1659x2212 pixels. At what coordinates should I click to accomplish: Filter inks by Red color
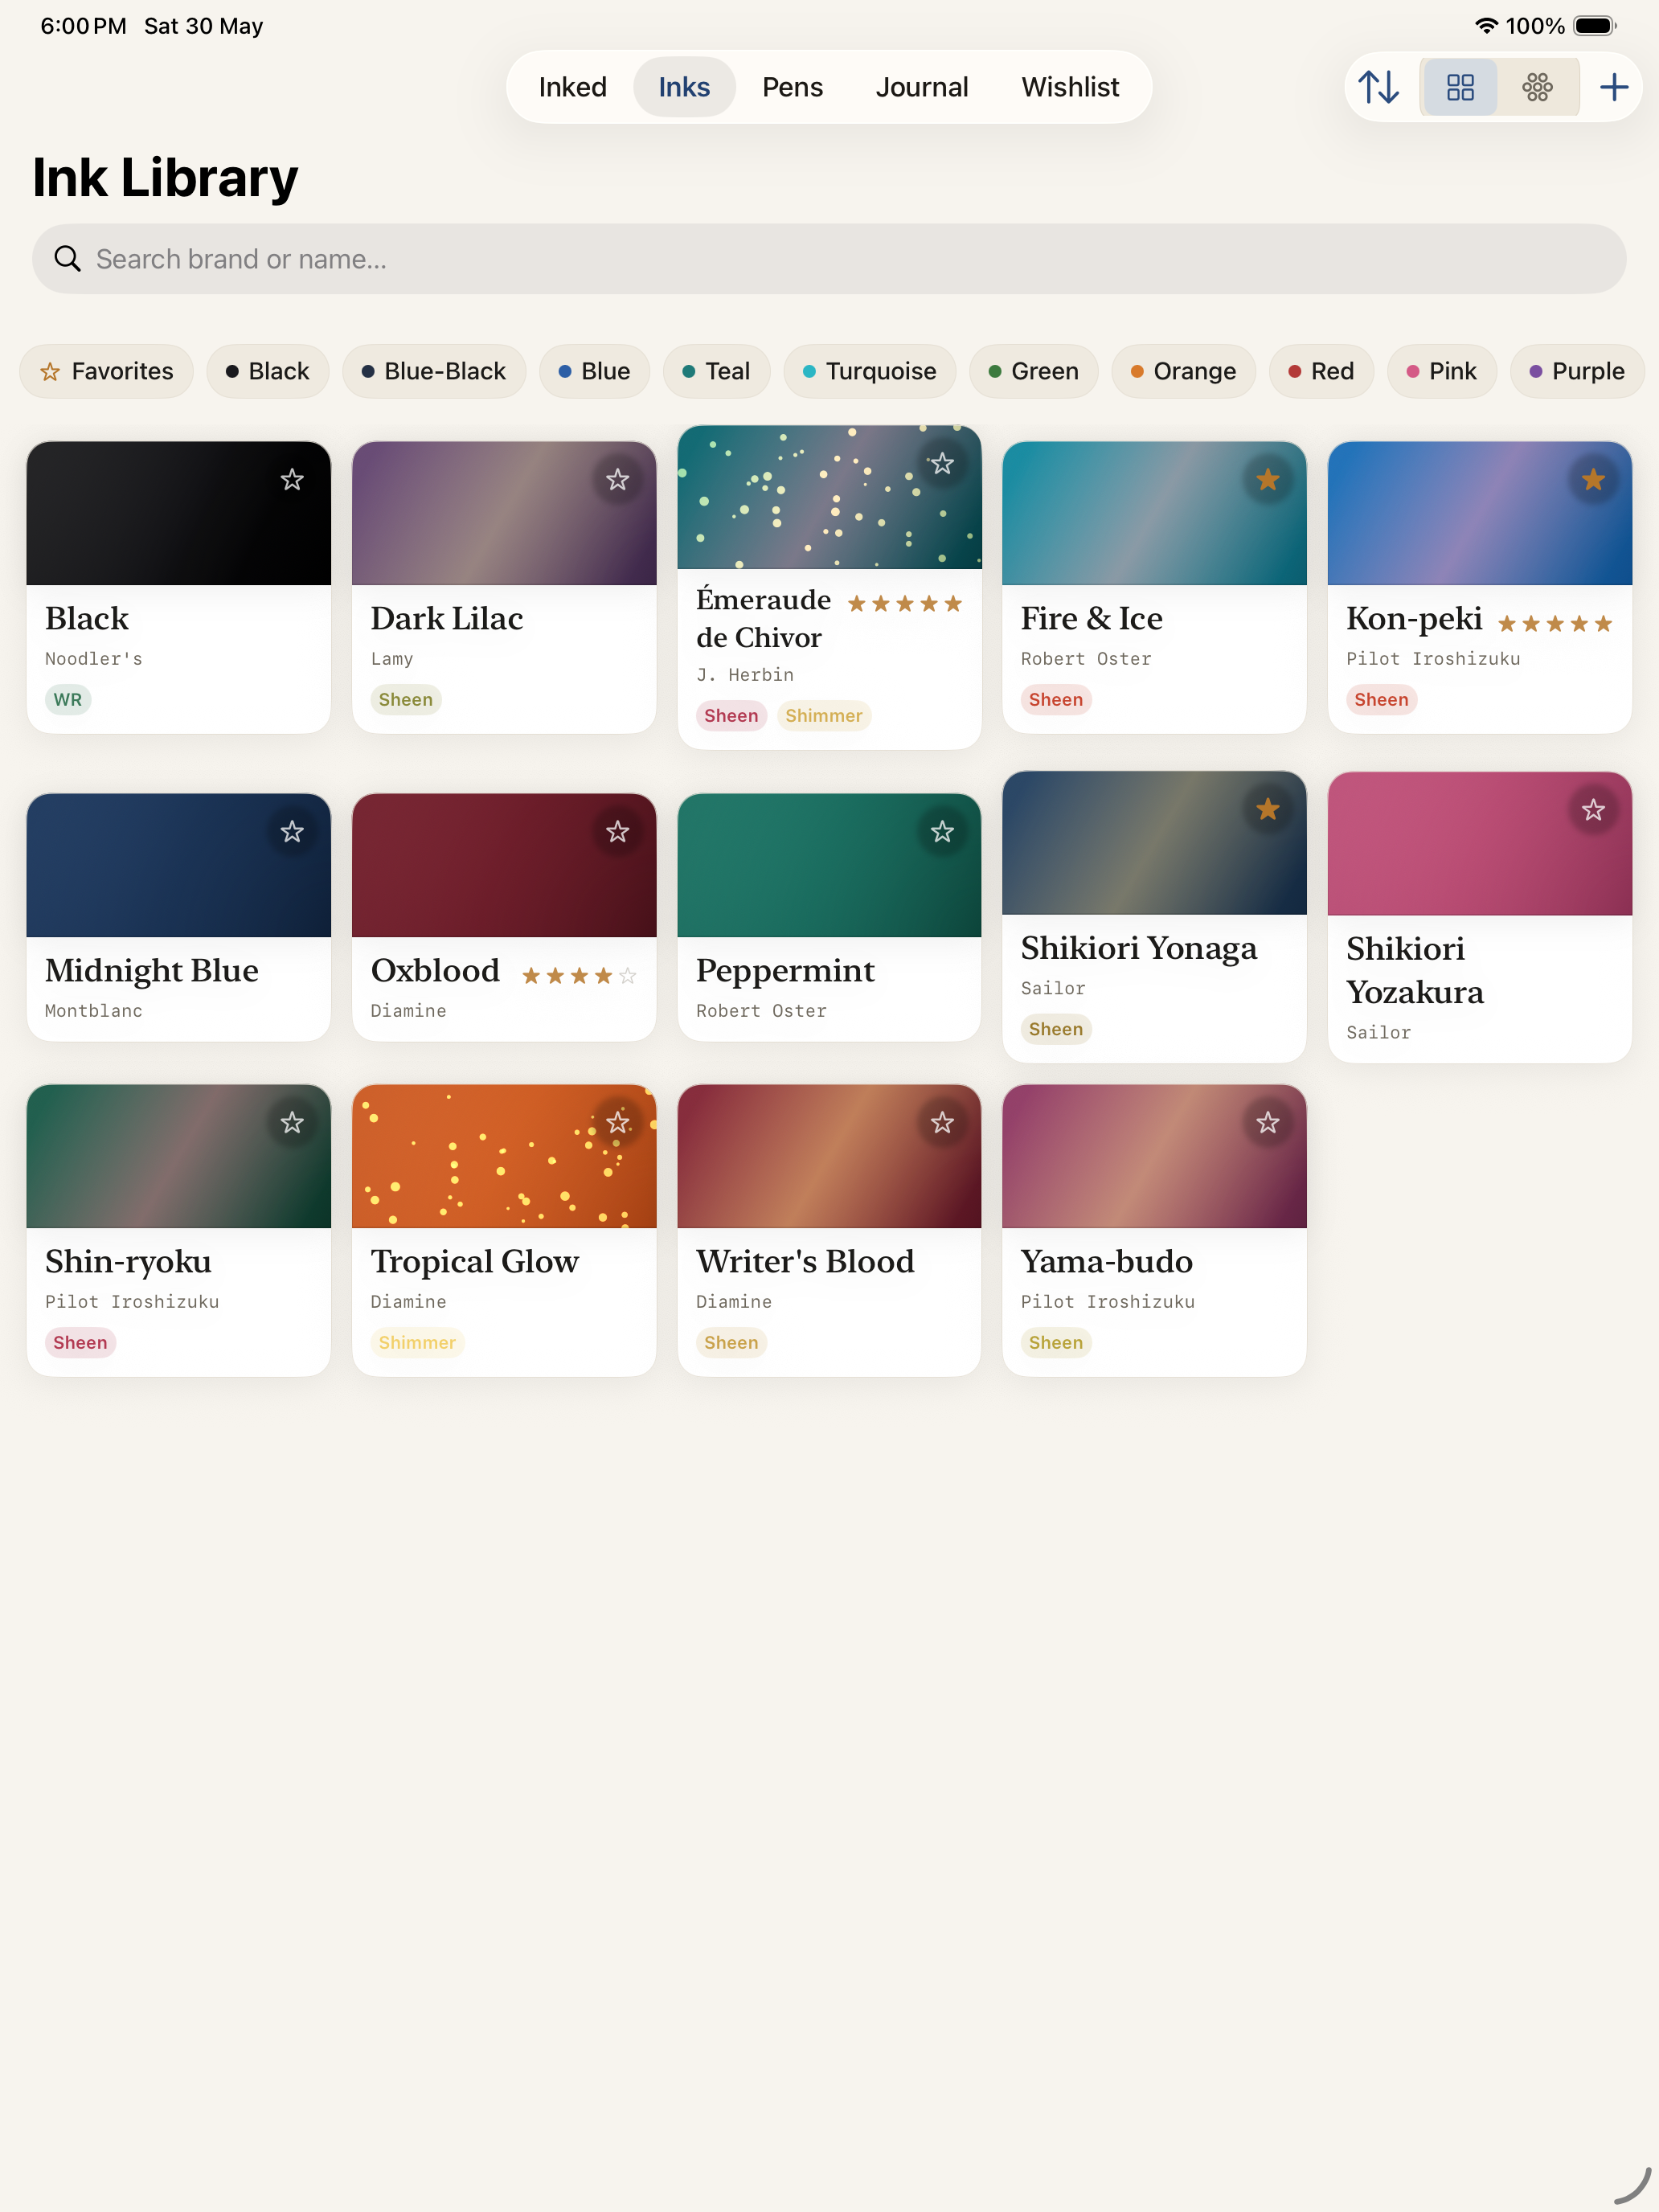[x=1321, y=371]
